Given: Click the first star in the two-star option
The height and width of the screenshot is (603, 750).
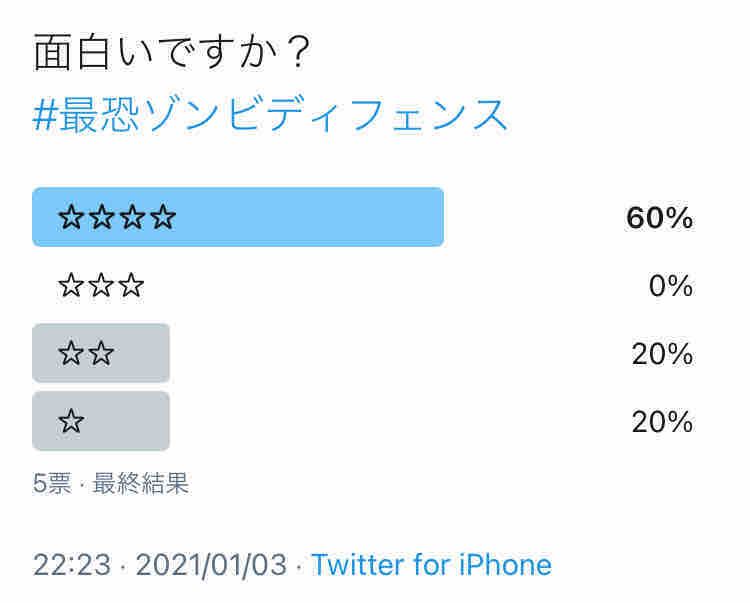Looking at the screenshot, I should coord(71,354).
